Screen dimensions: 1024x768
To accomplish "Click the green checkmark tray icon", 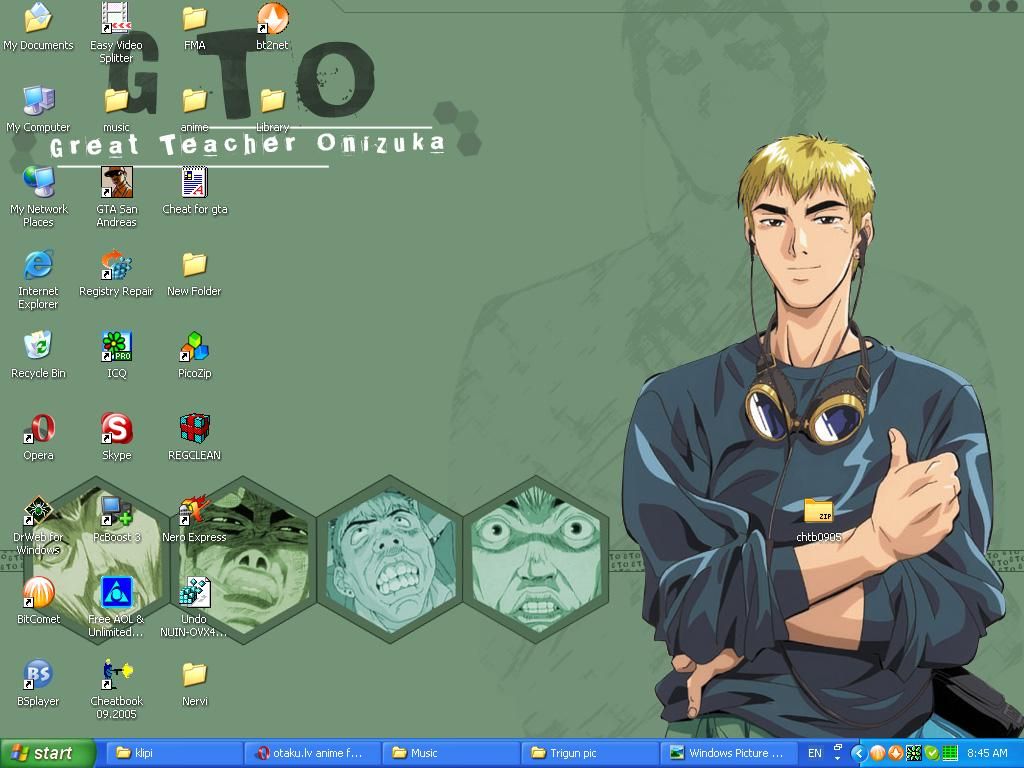I will (x=932, y=753).
